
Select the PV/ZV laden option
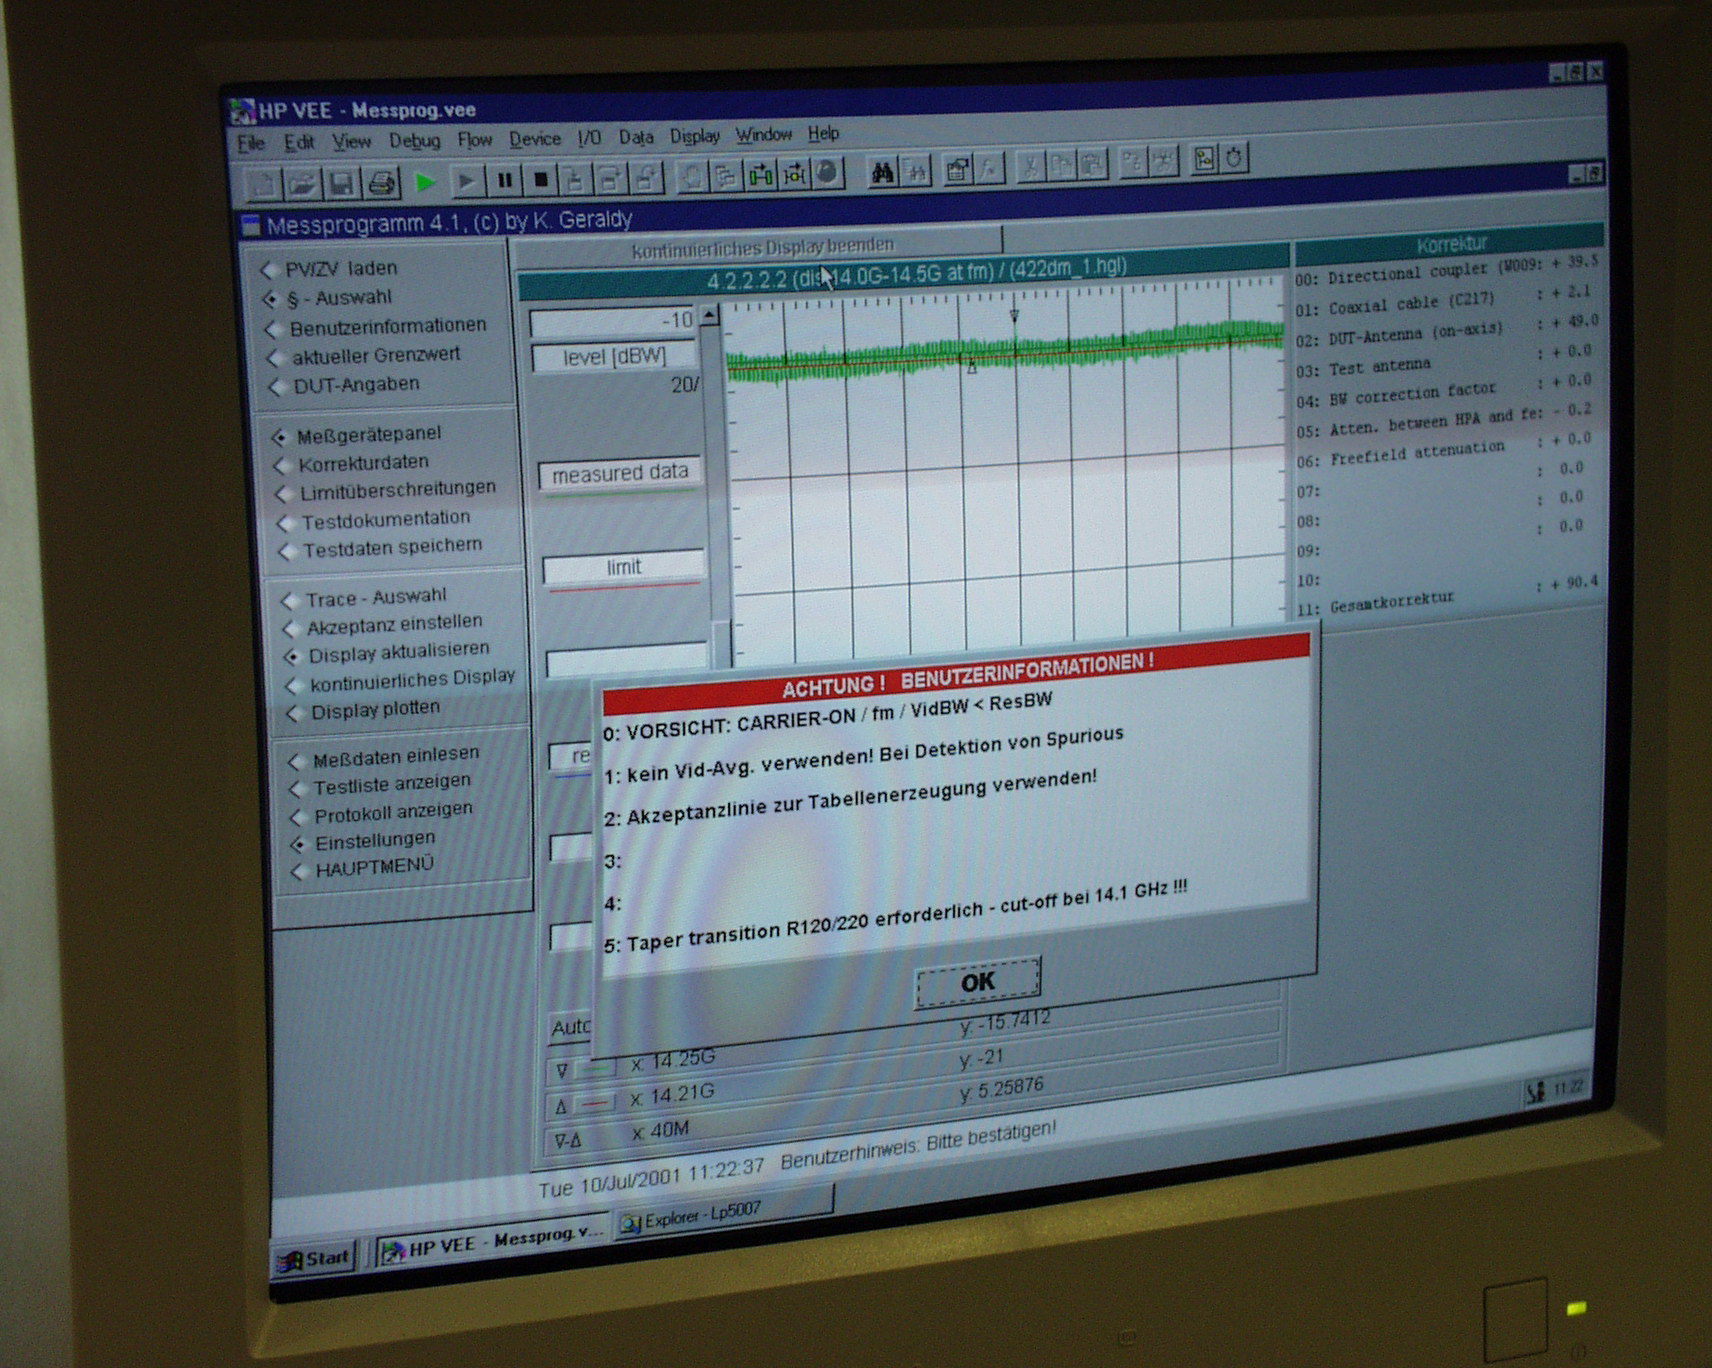click(330, 269)
